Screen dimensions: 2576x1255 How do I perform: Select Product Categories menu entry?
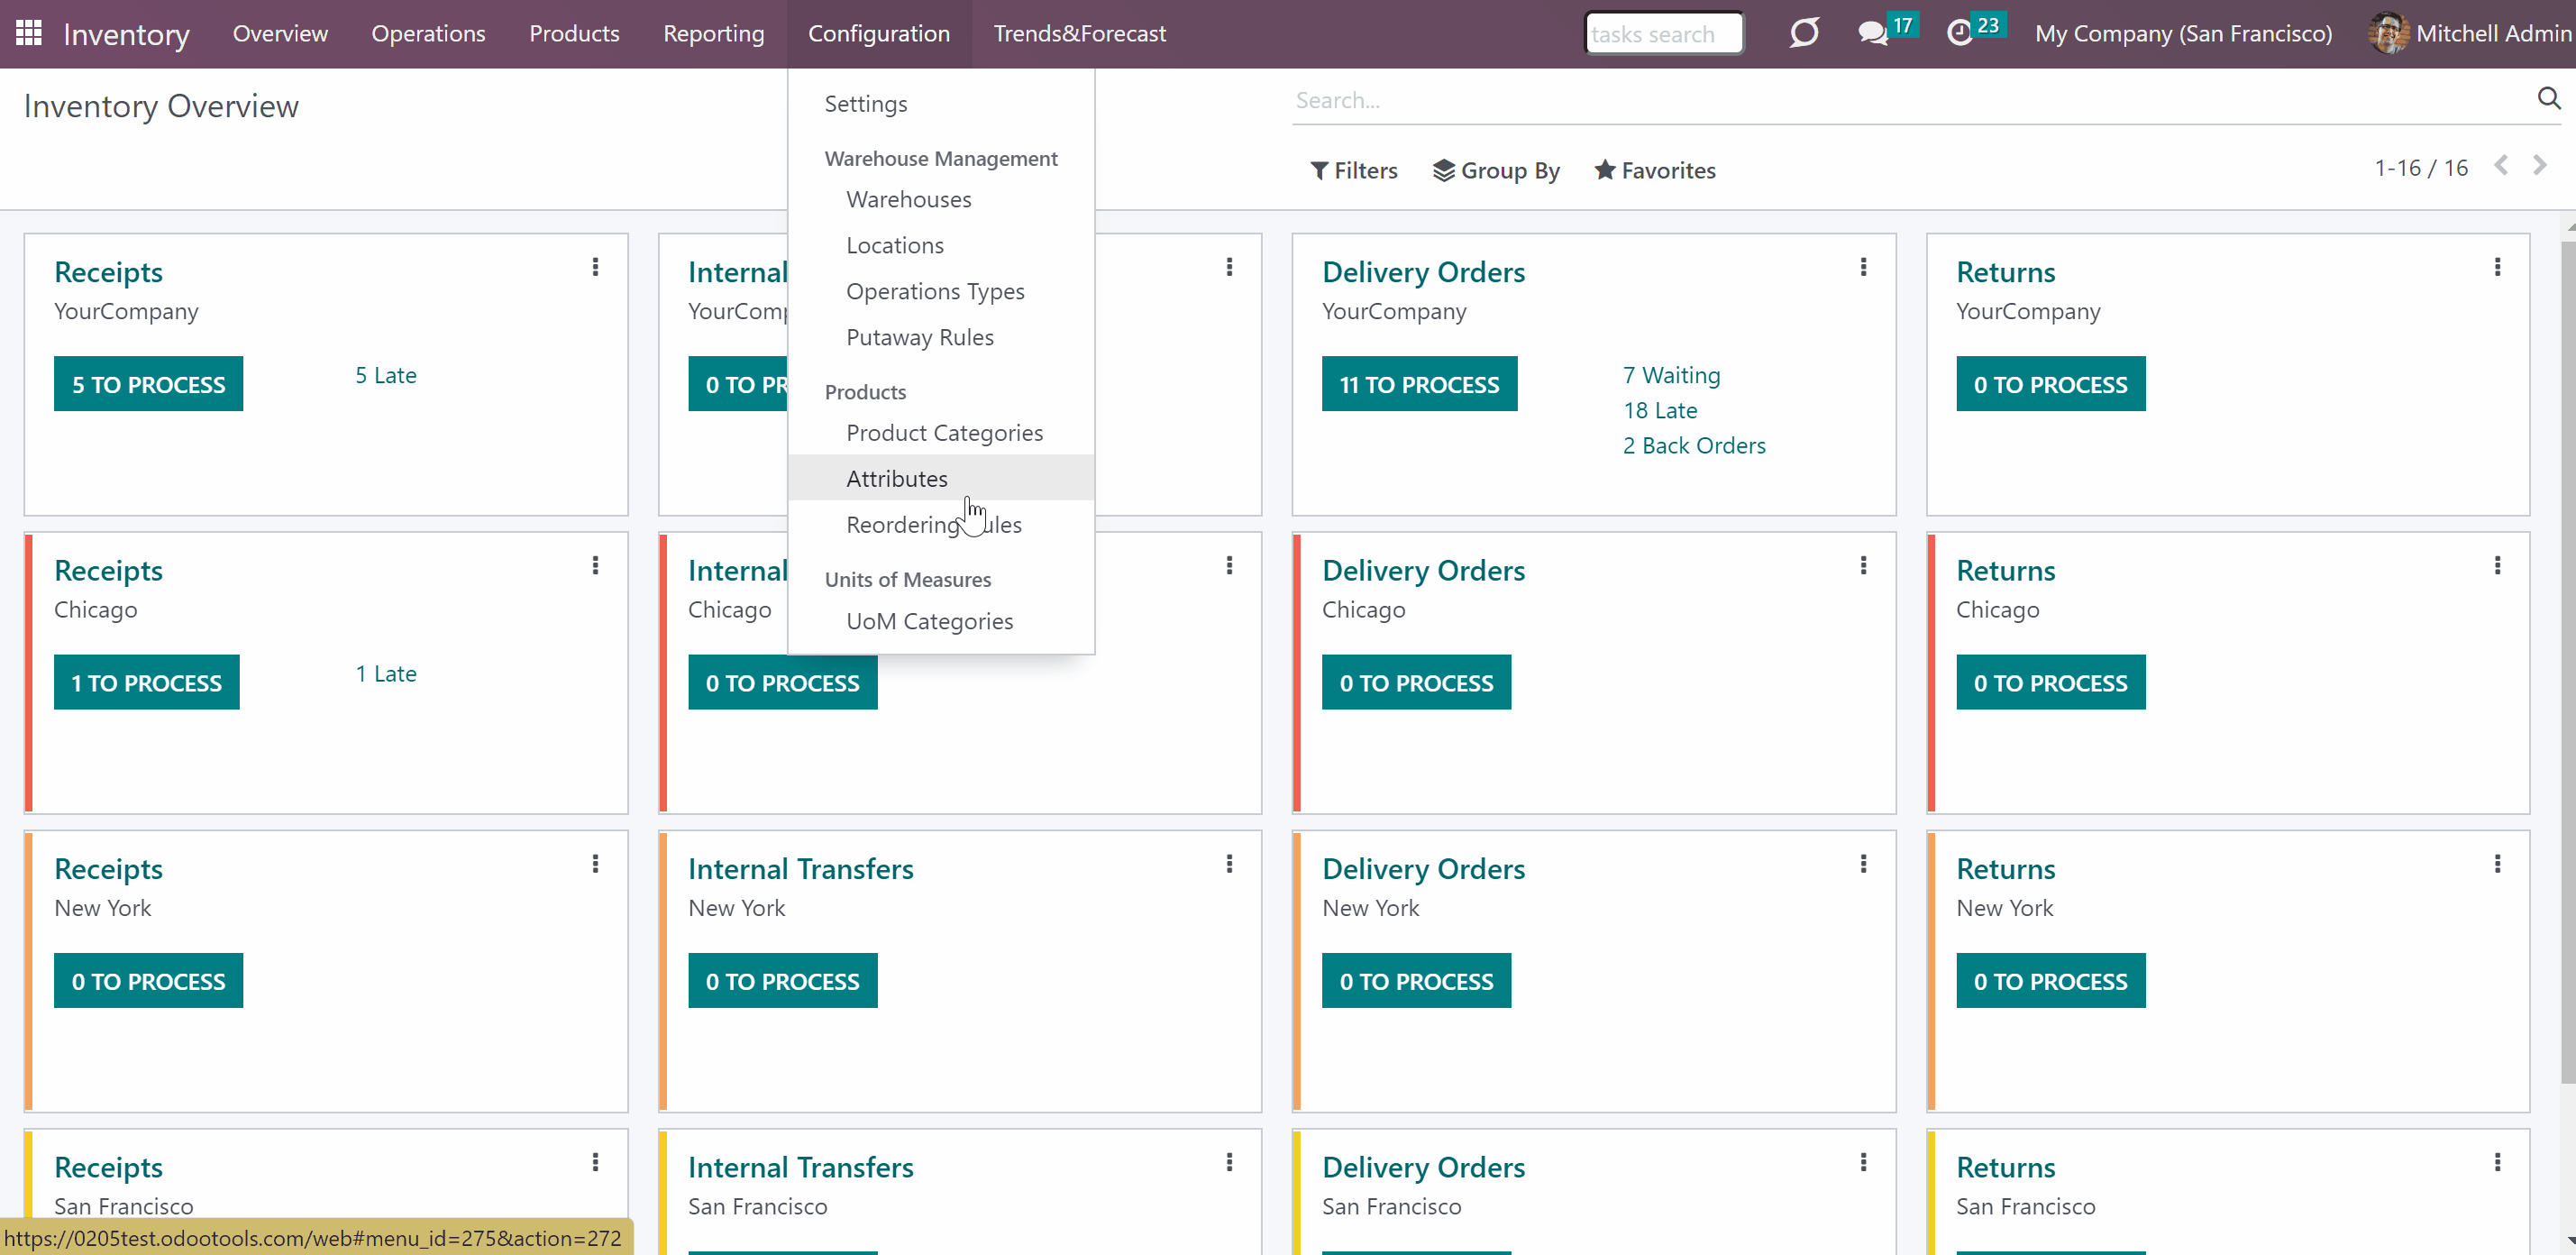pos(944,432)
